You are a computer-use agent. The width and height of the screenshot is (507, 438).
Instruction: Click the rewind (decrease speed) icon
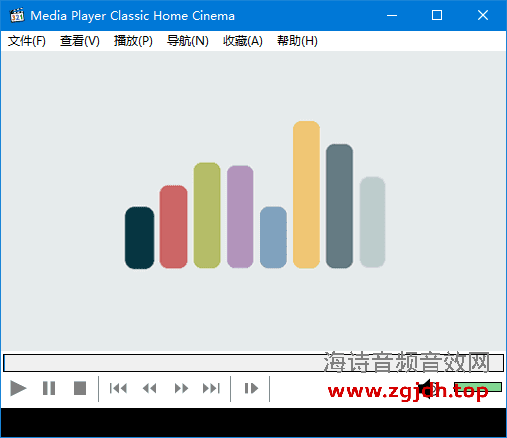pos(149,388)
